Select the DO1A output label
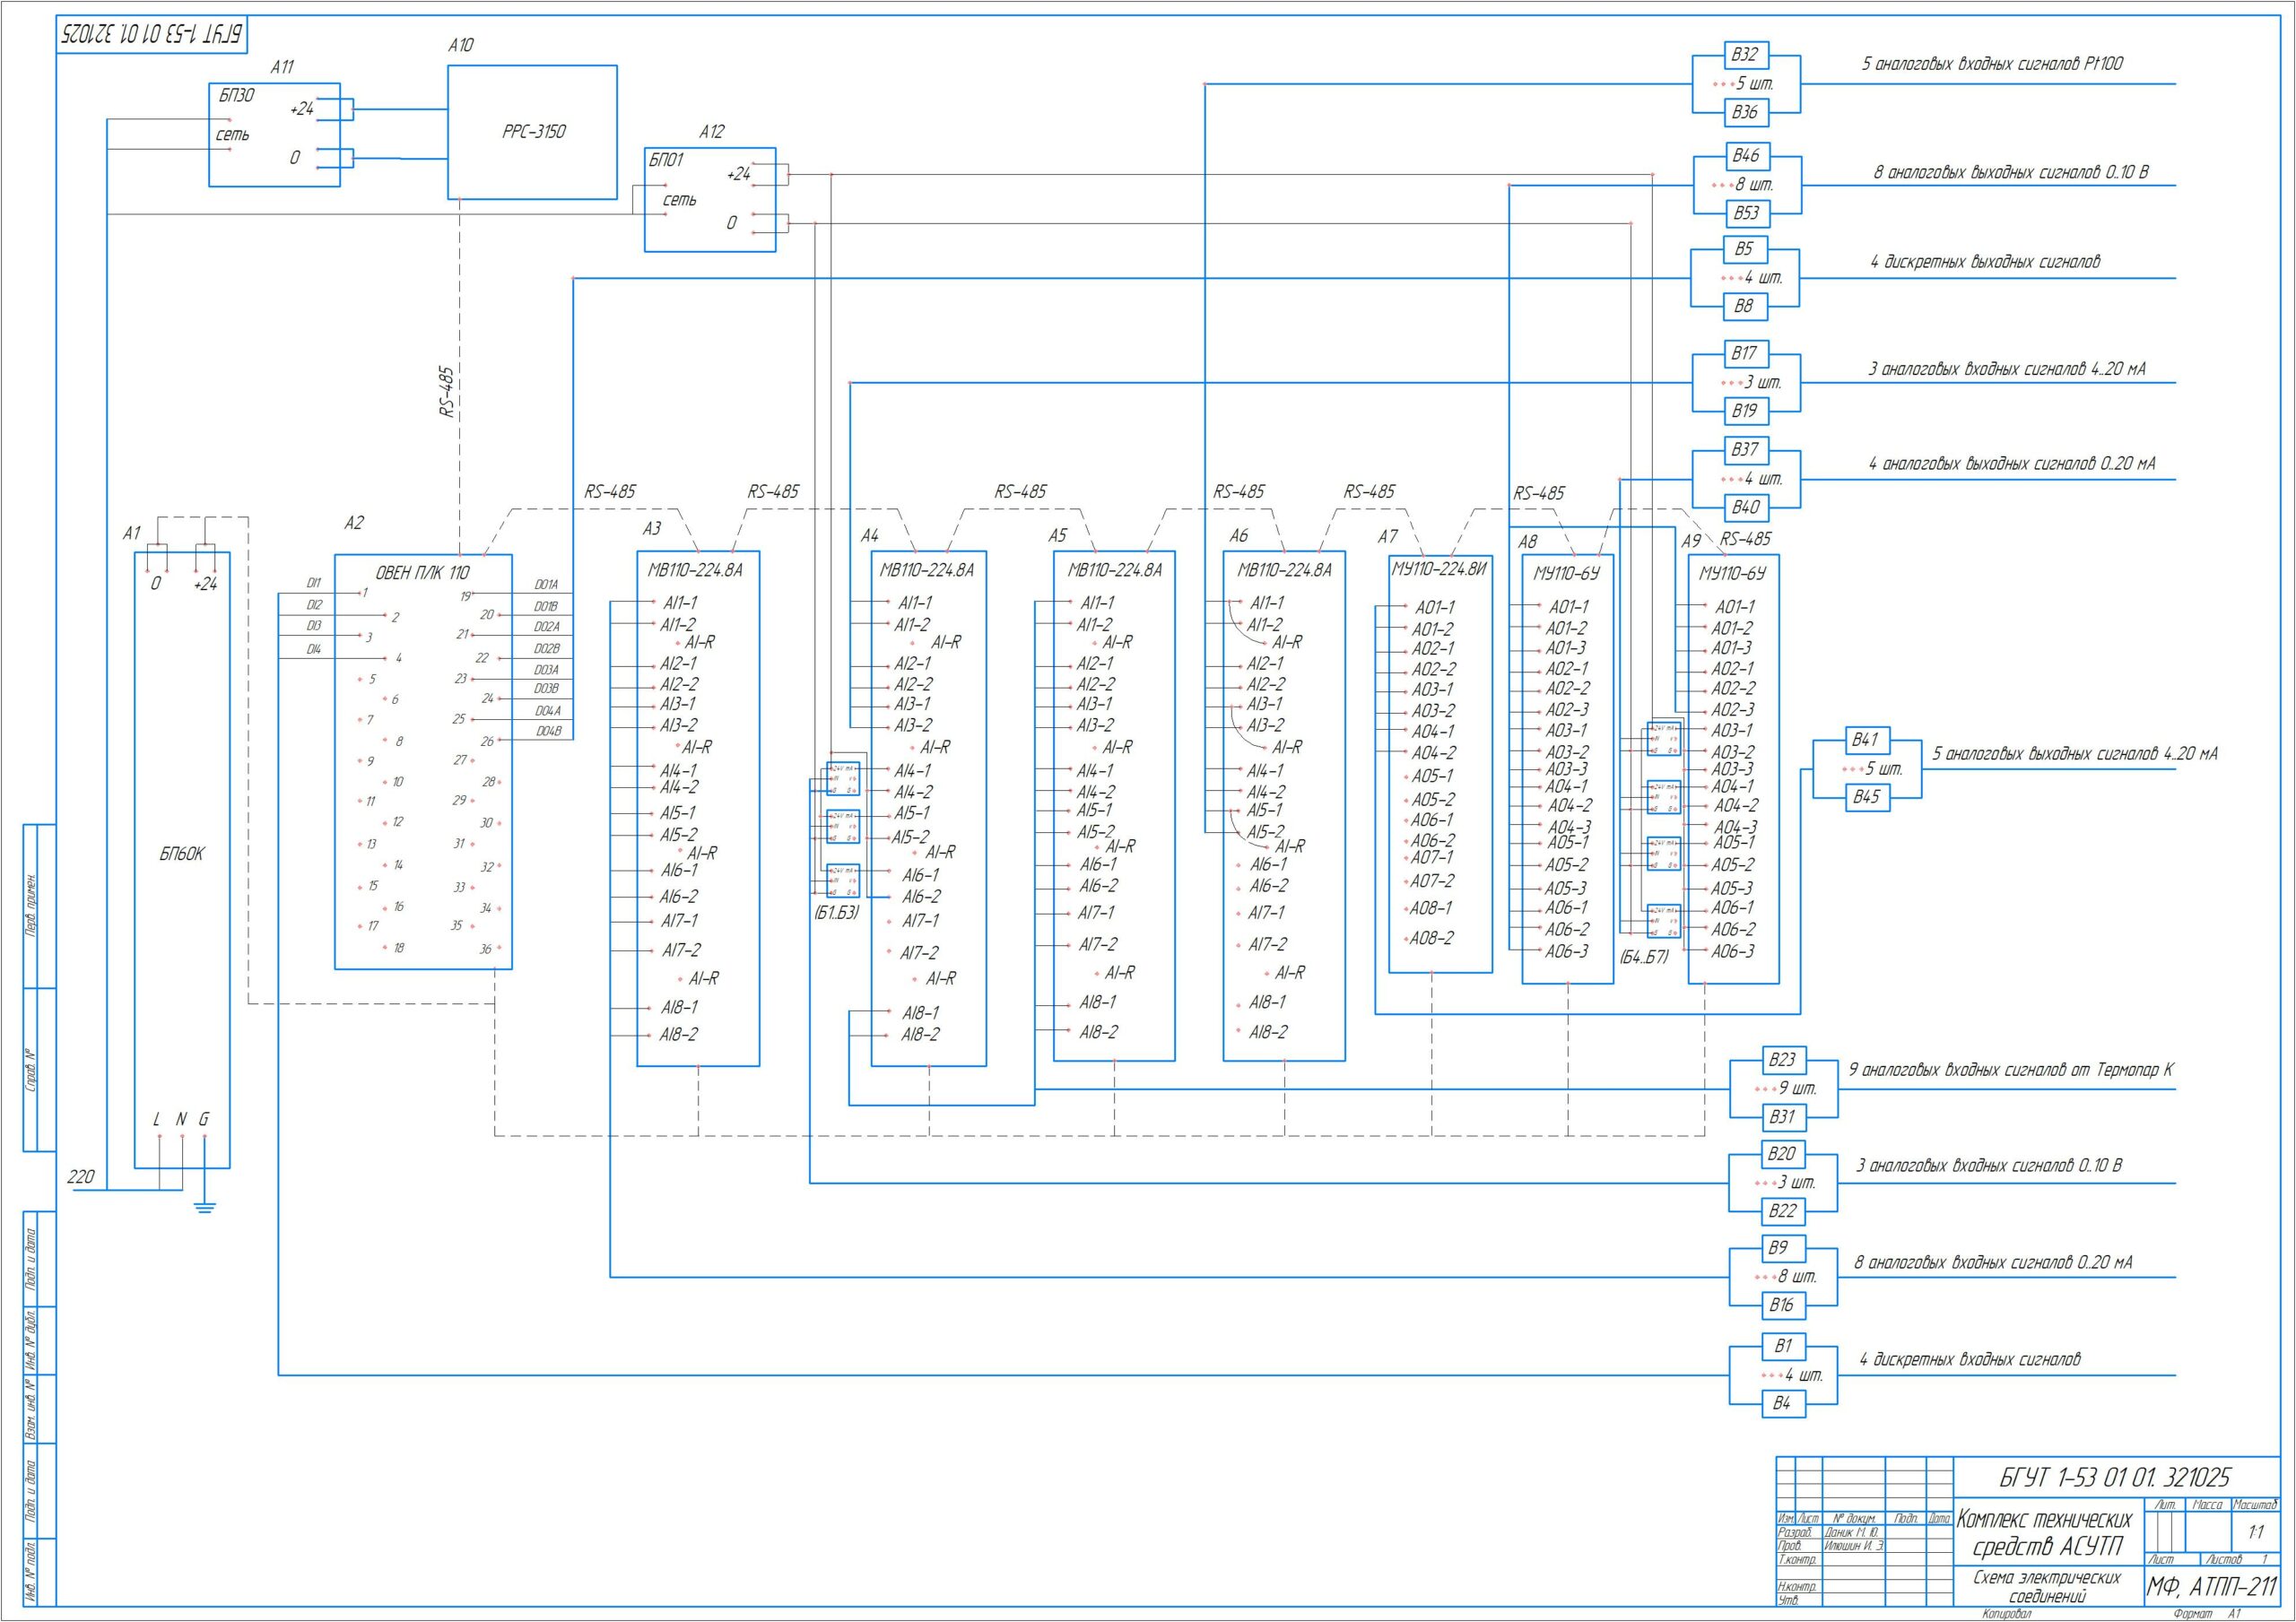 pos(546,585)
